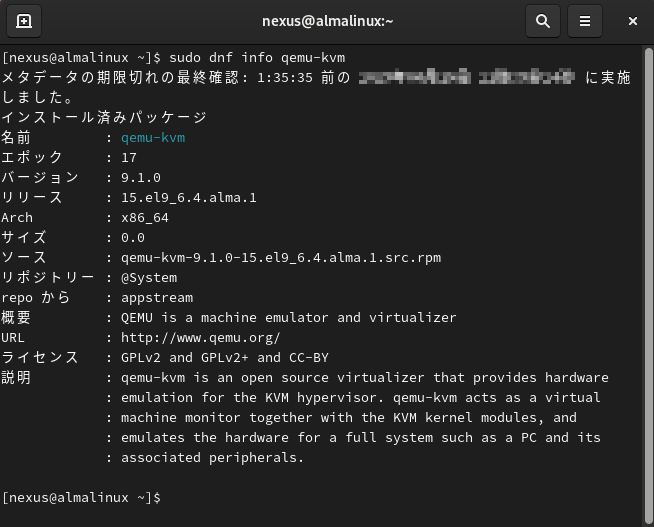Viewport: 654px width, 527px height.
Task: Click the size value 0.0
Action: [x=133, y=238]
